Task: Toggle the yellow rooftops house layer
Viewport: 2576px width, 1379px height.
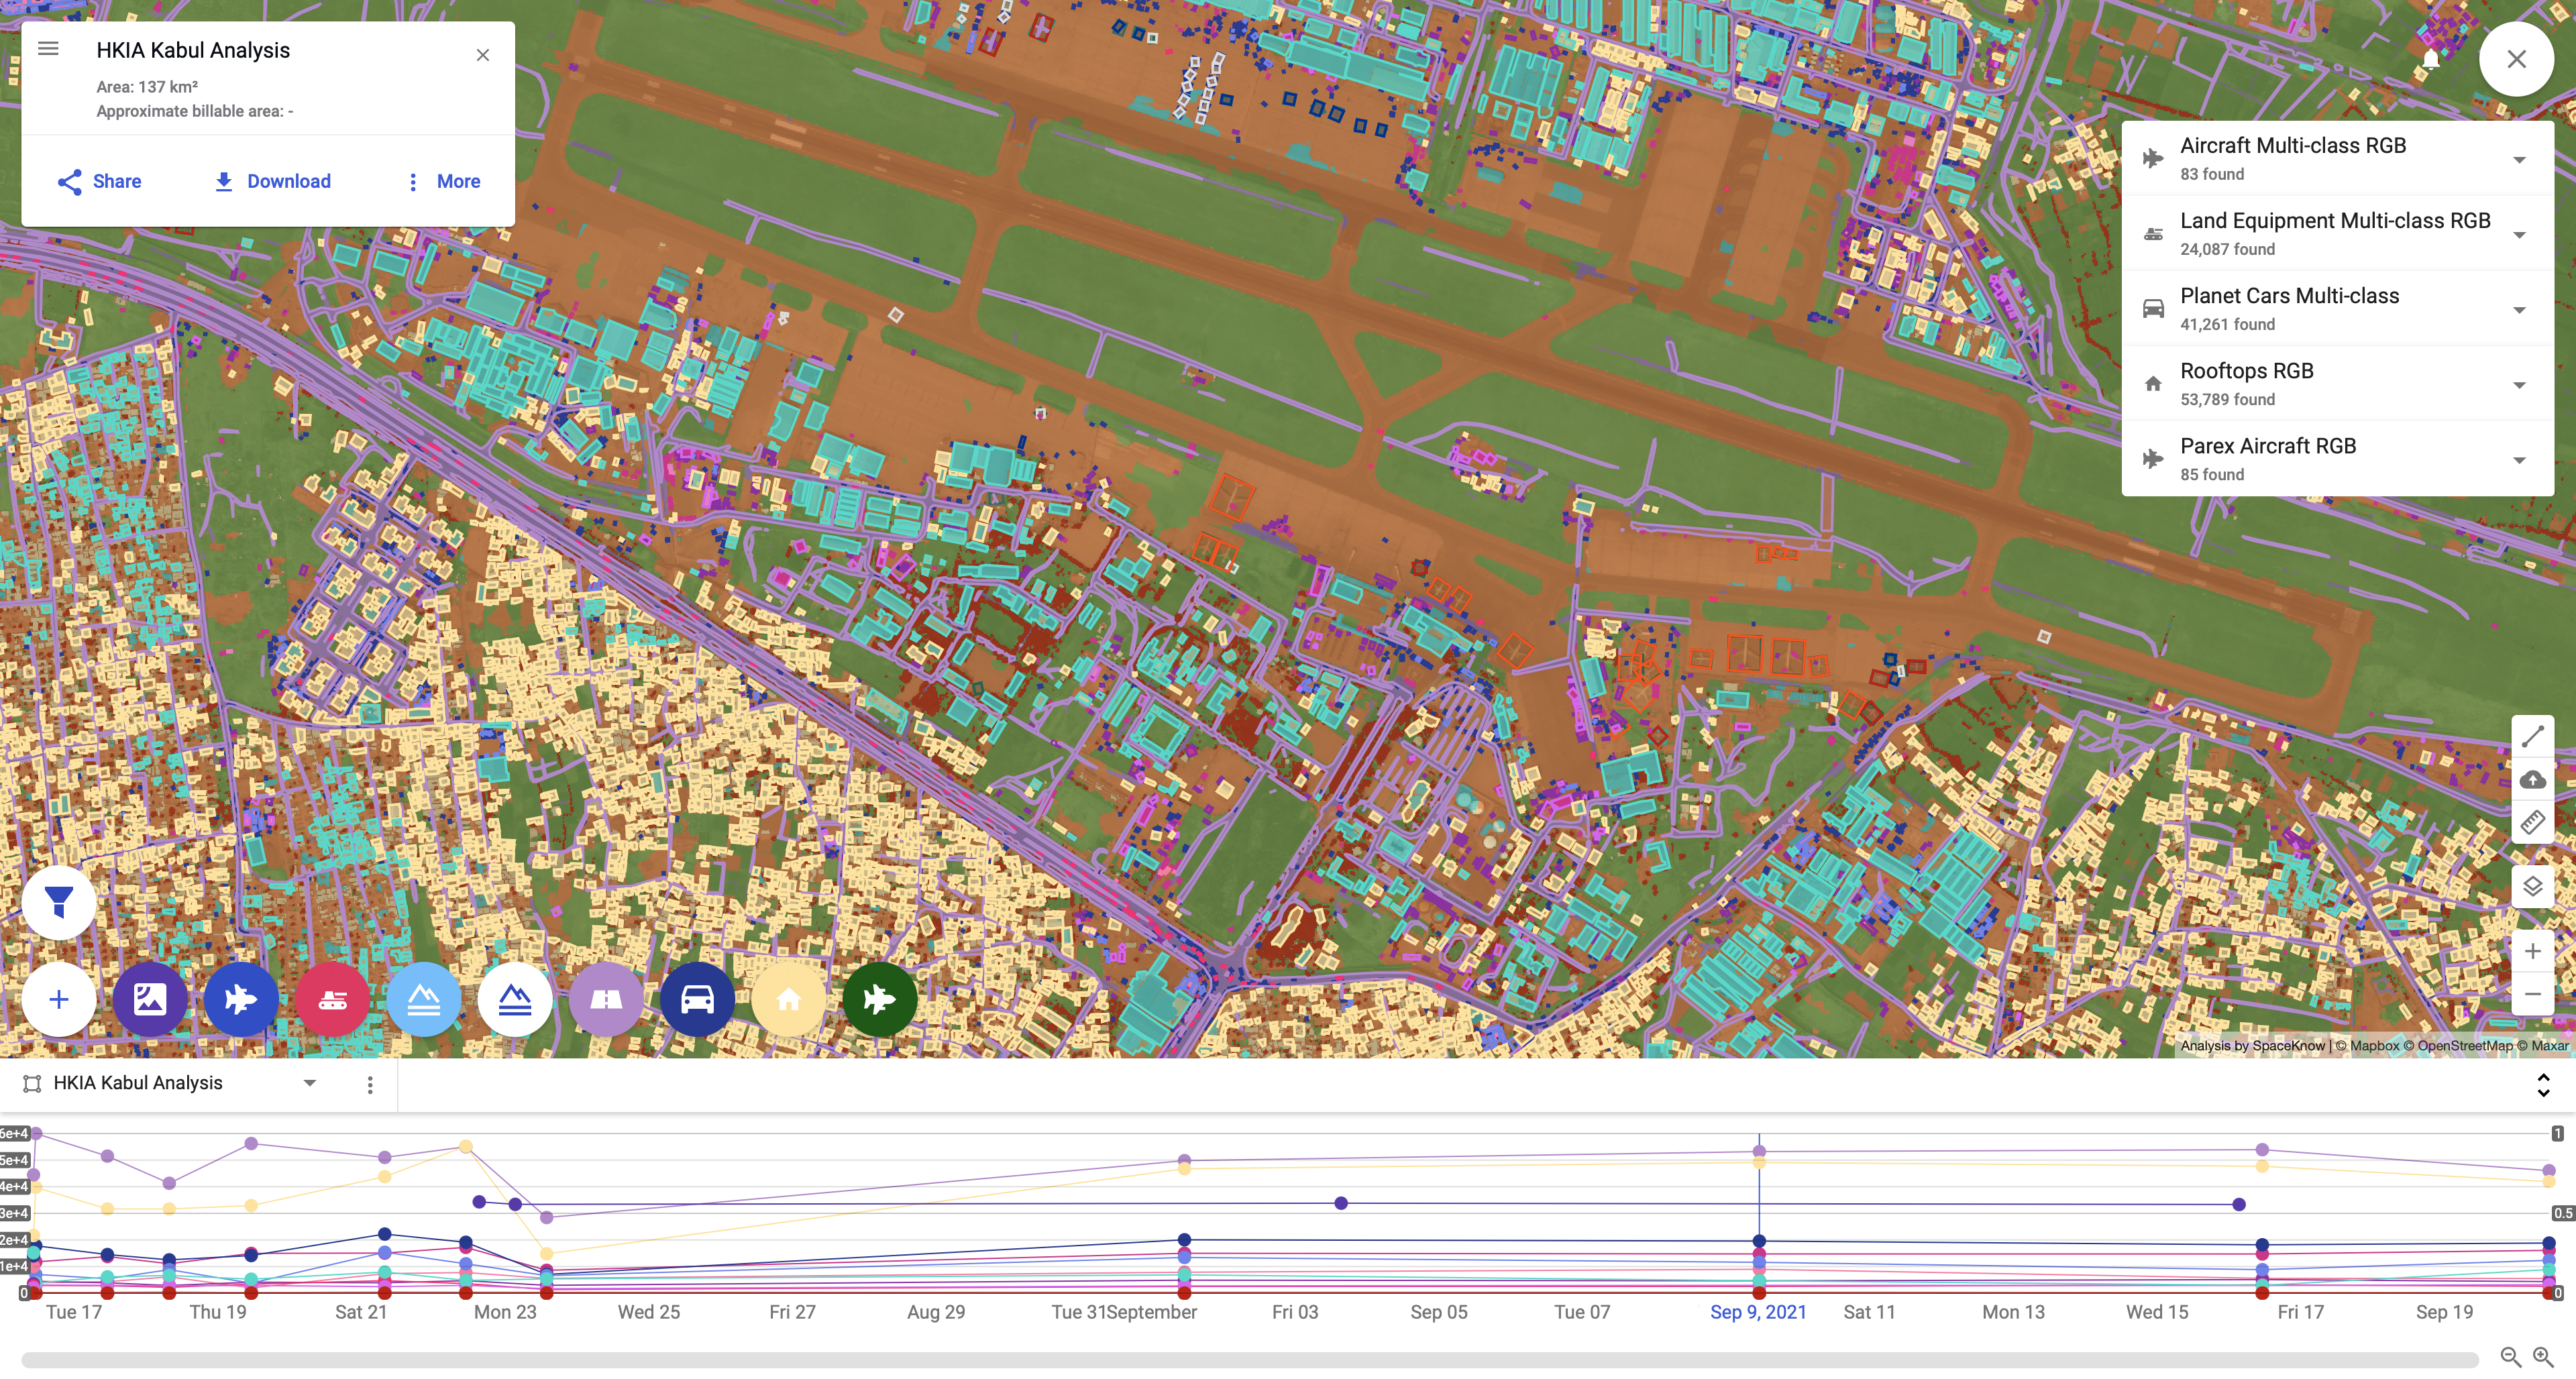Action: (x=788, y=999)
